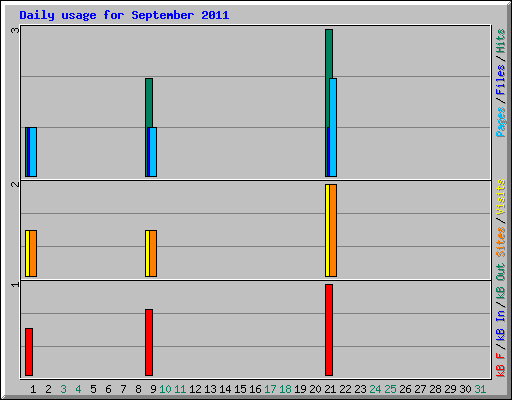Click green day 3 on the x-axis
The height and width of the screenshot is (400, 512).
click(63, 389)
